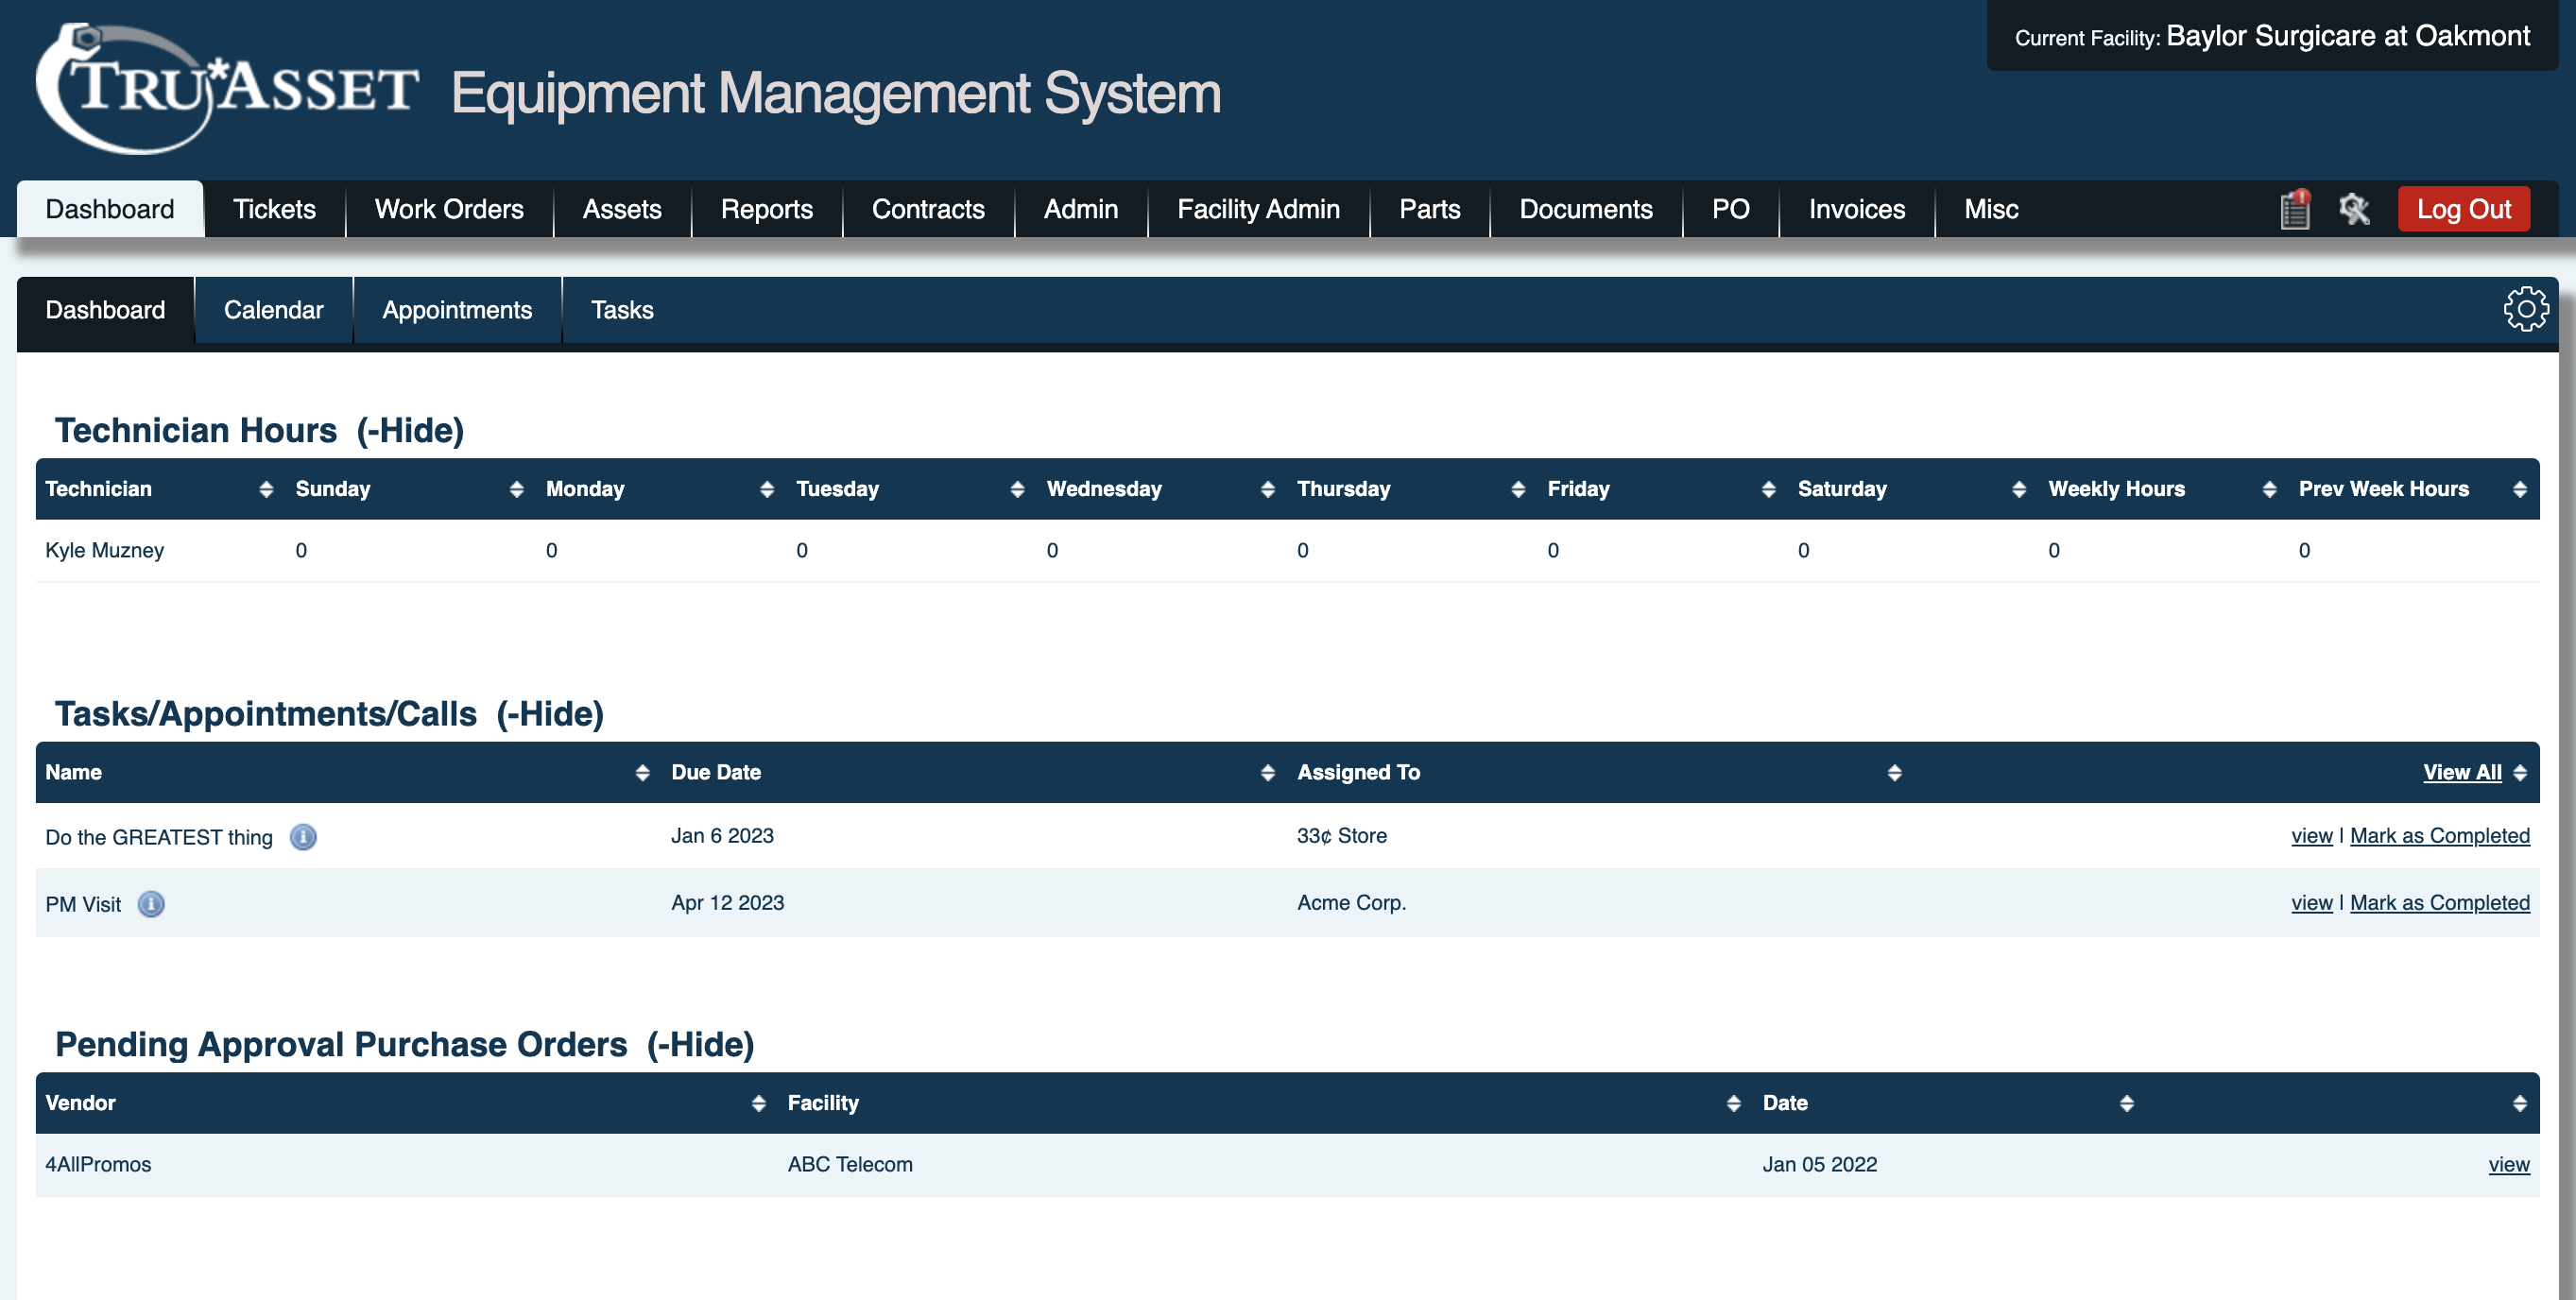Sort by Saturday column arrows
Viewport: 2576px width, 1300px height.
2019,489
